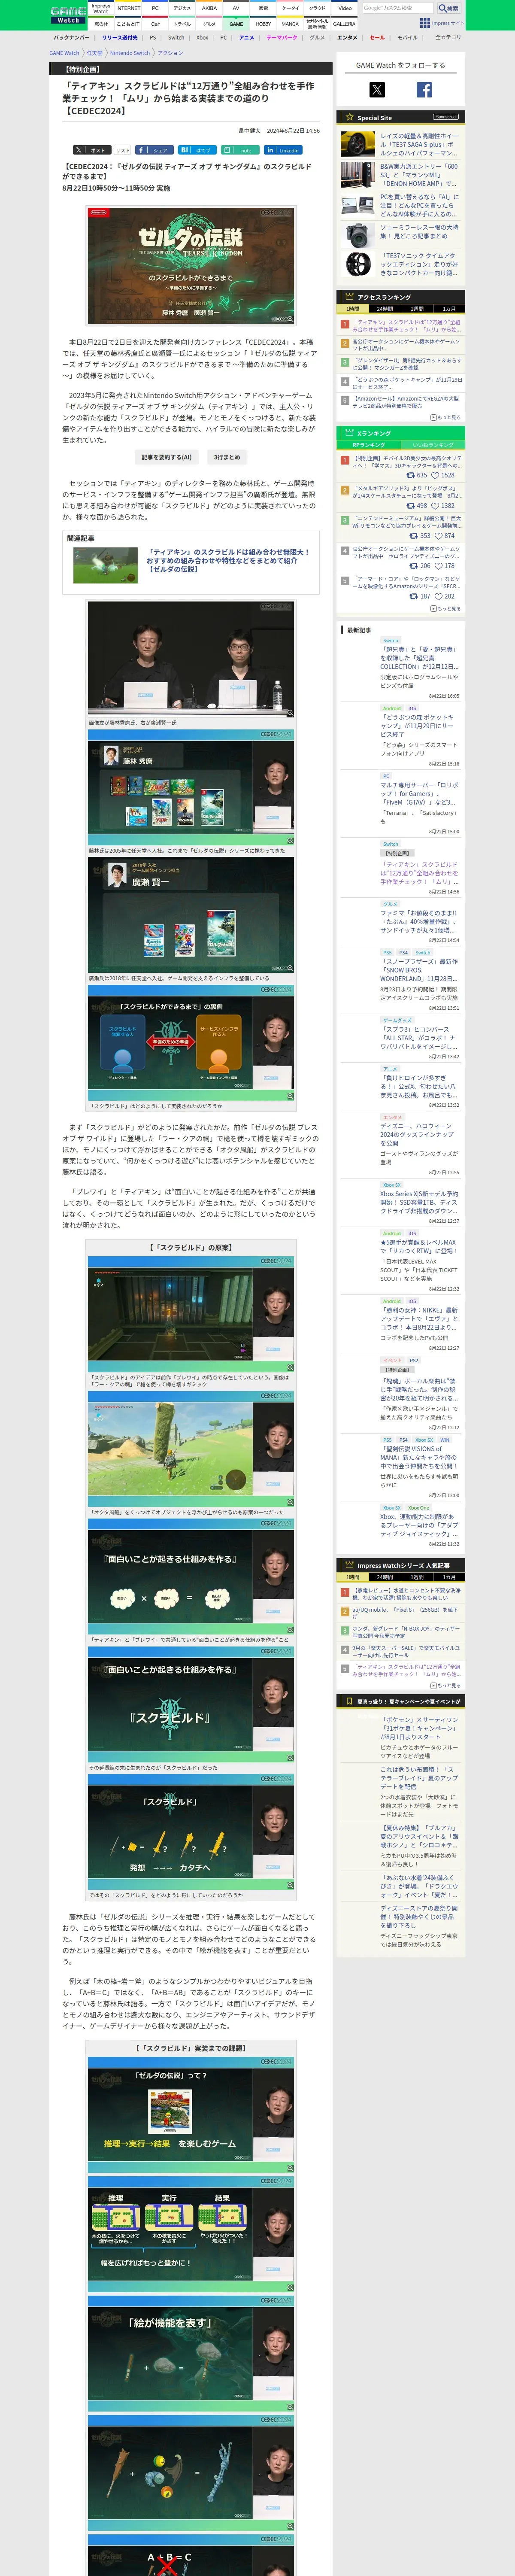The height and width of the screenshot is (2576, 515).
Task: Click the Nintendo Switch breadcrumb link
Action: [x=130, y=53]
